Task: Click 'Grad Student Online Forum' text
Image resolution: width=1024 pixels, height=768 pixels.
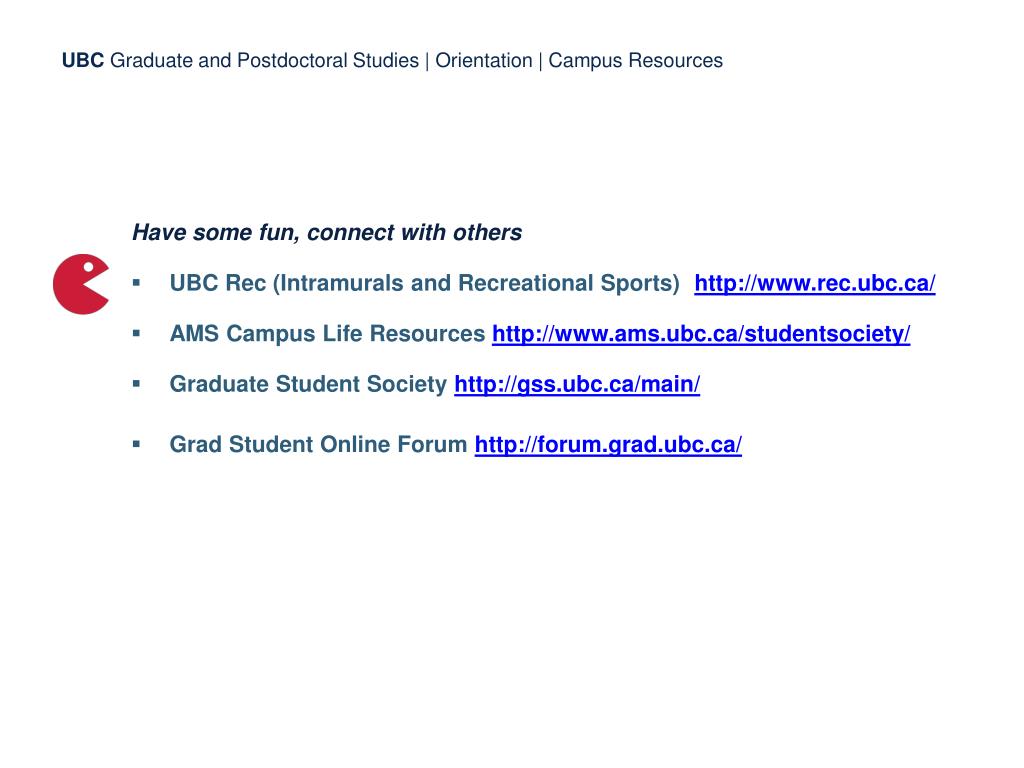Action: pyautogui.click(x=319, y=445)
